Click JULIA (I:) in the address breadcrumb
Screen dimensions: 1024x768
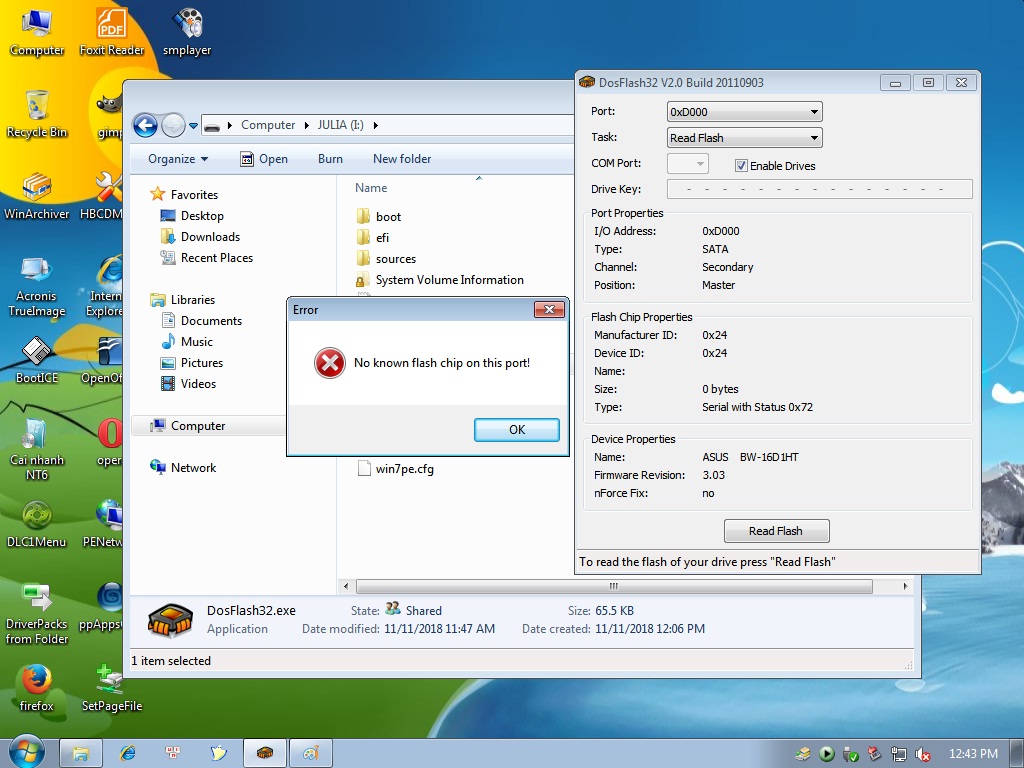340,125
